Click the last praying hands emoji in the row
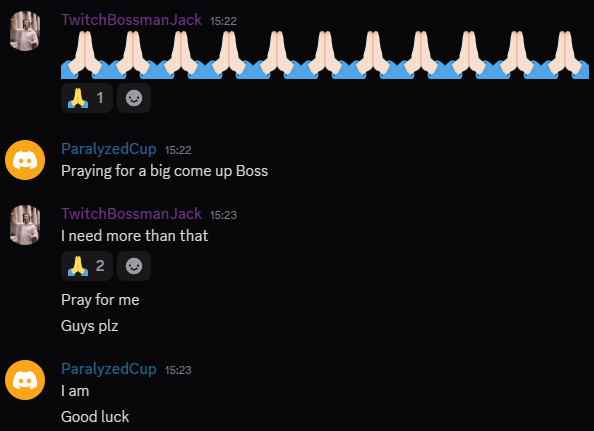Screen dimensions: 594x431 565,55
